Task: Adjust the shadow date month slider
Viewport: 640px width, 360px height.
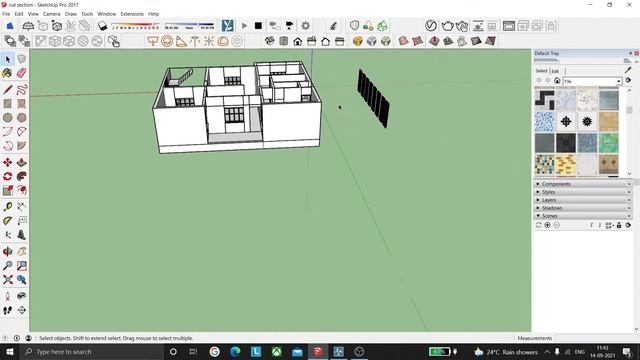Action: click(135, 26)
